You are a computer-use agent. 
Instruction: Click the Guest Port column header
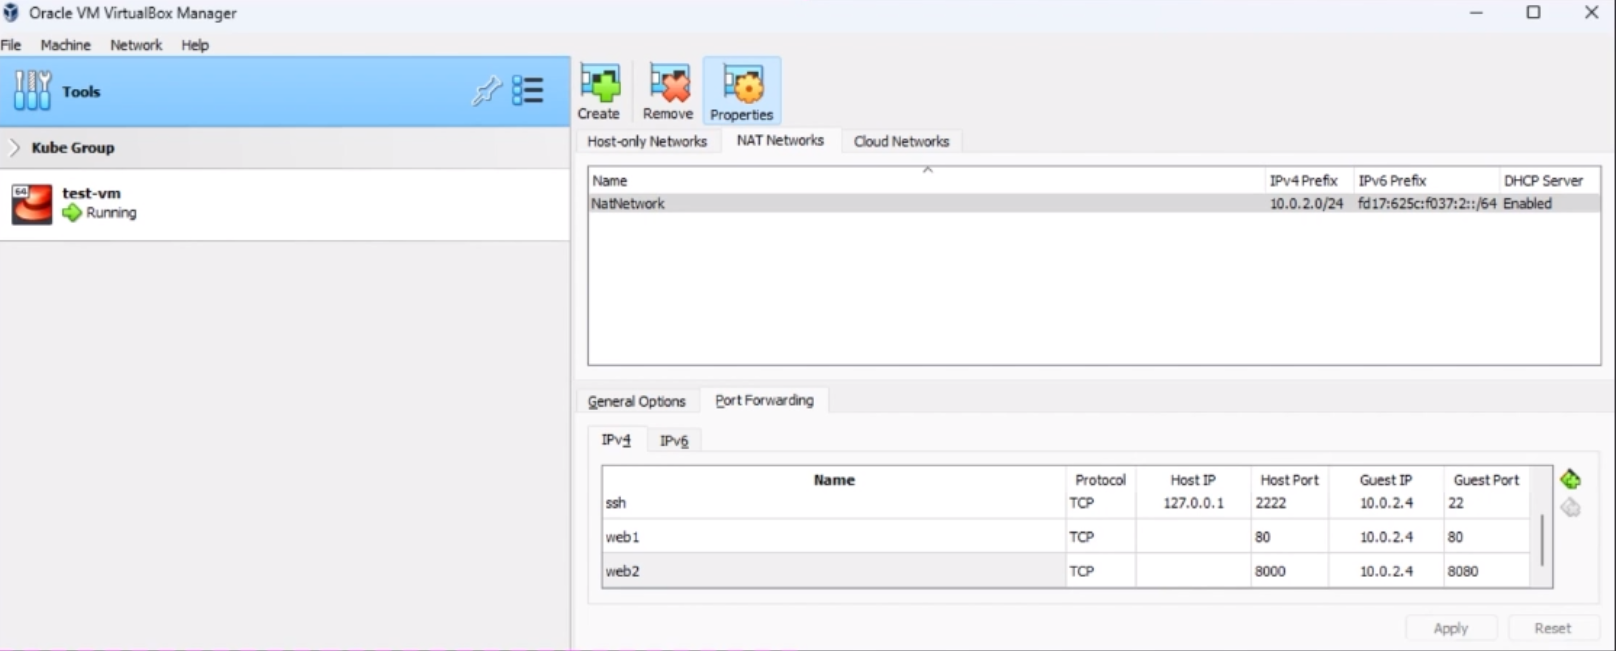pos(1486,480)
